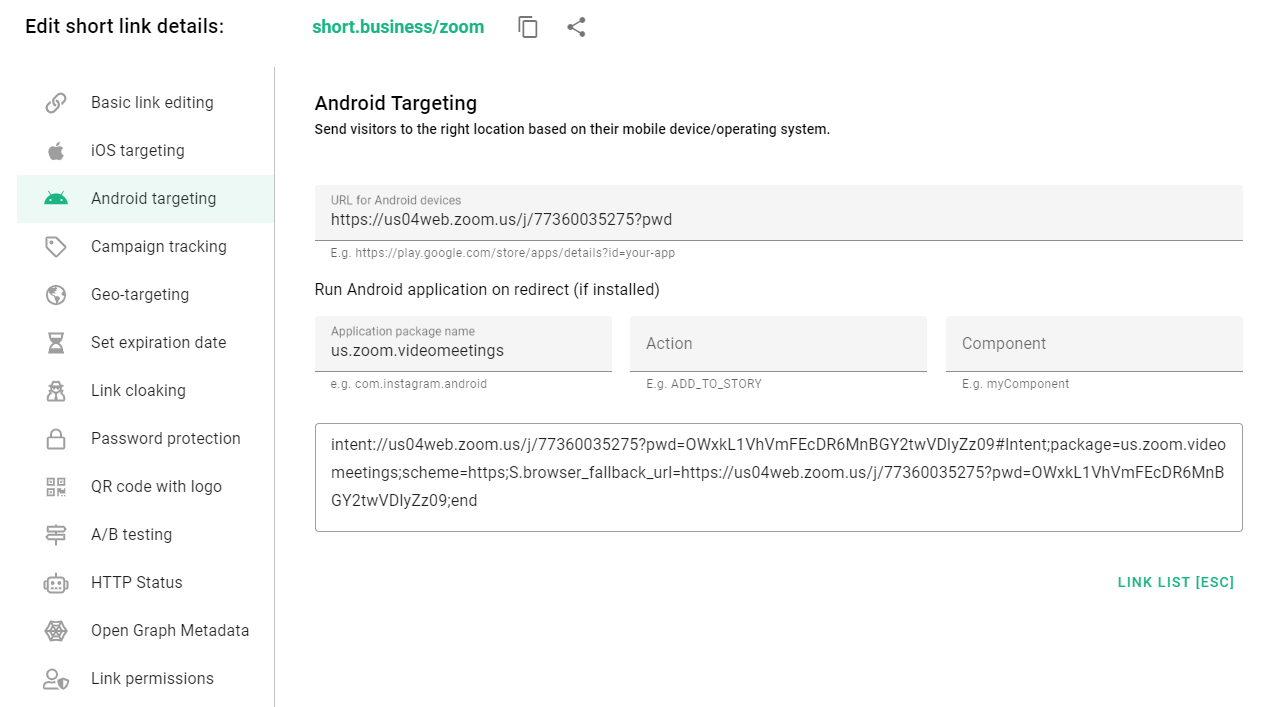Open Geo-targeting via the globe icon
This screenshot has width=1282, height=707.
tap(55, 294)
